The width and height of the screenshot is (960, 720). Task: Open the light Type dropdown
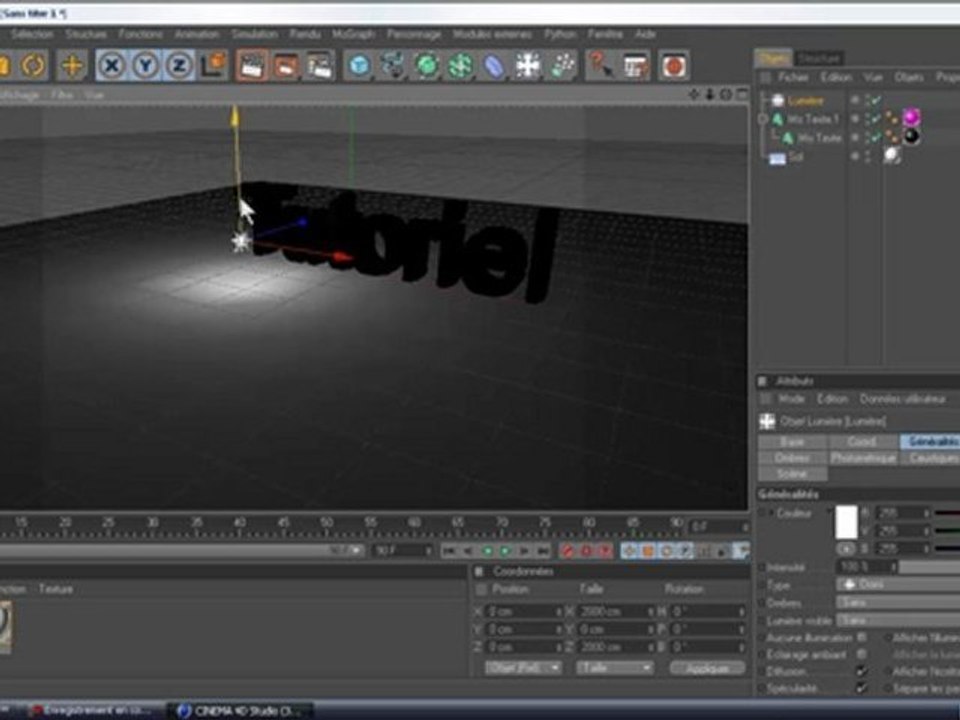898,585
